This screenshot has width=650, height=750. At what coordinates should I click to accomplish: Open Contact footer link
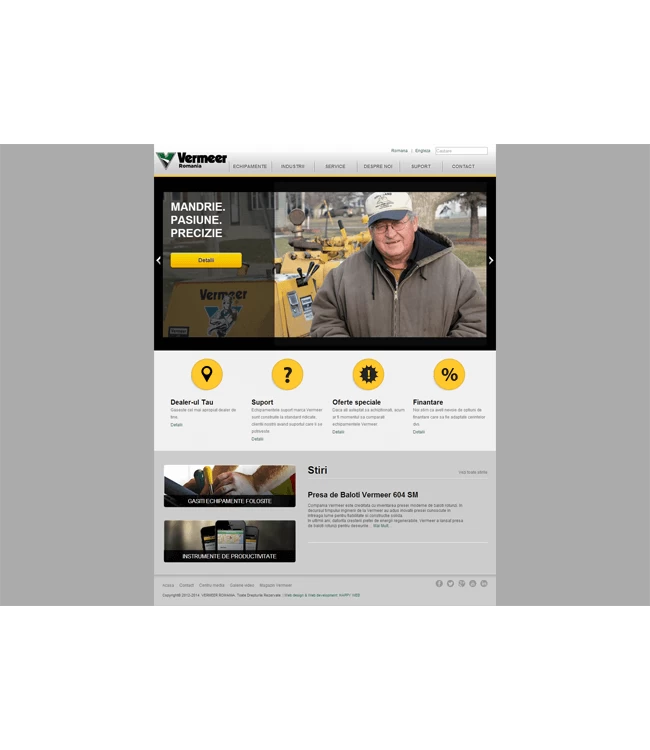pyautogui.click(x=187, y=585)
